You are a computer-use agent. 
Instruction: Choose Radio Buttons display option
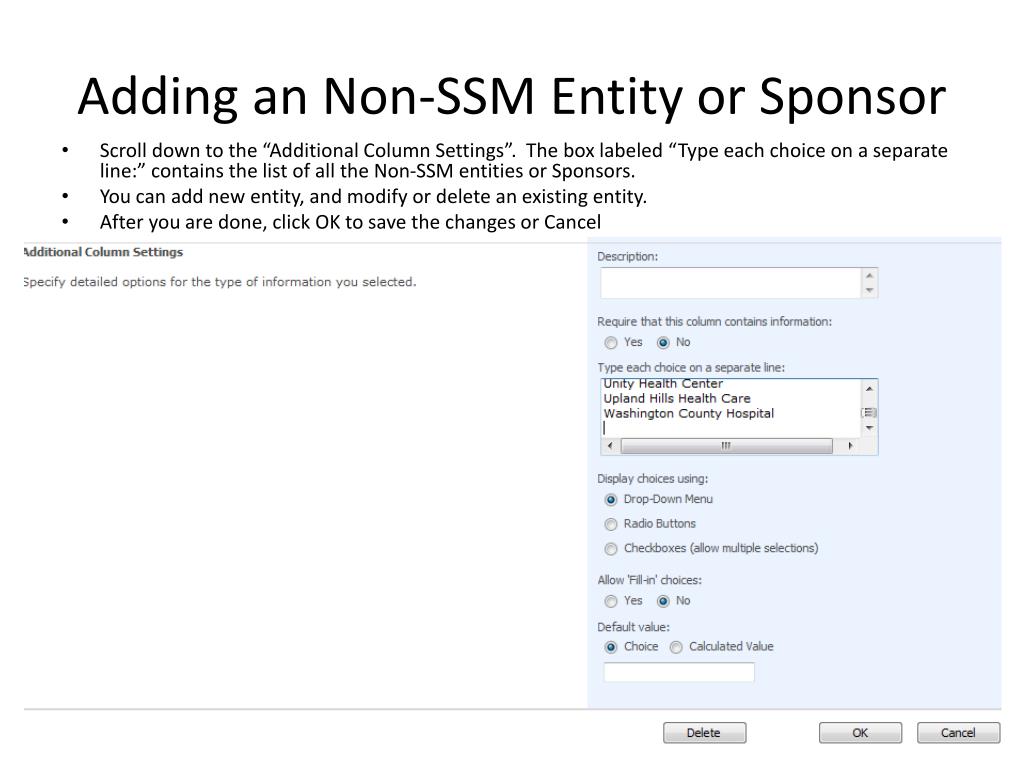click(x=611, y=524)
